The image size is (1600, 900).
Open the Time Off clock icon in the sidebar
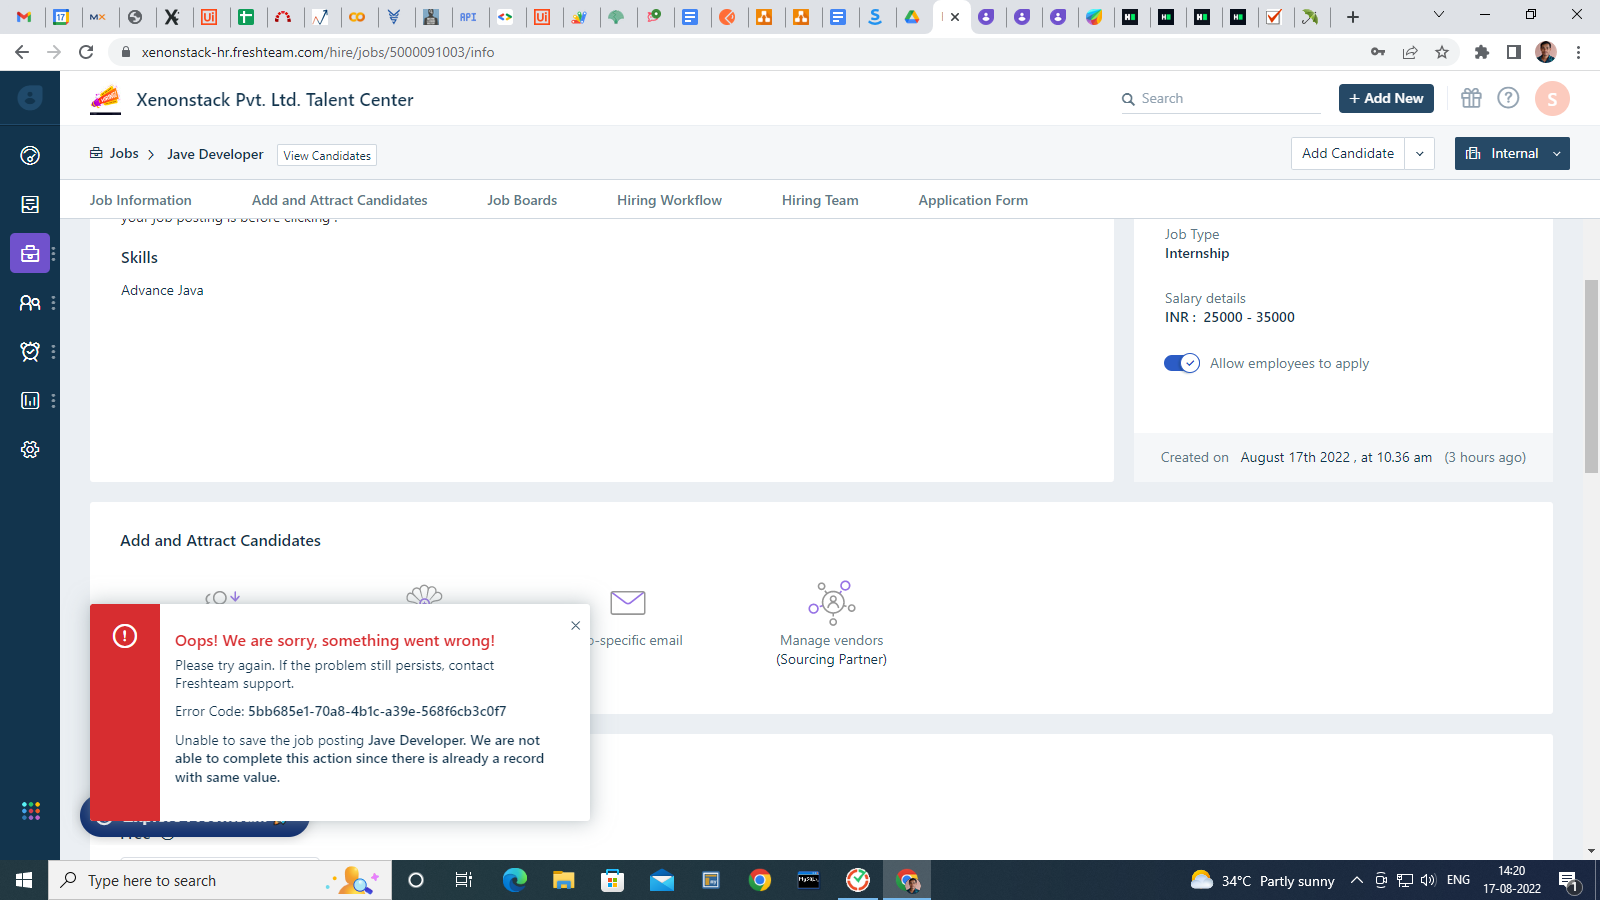click(30, 351)
